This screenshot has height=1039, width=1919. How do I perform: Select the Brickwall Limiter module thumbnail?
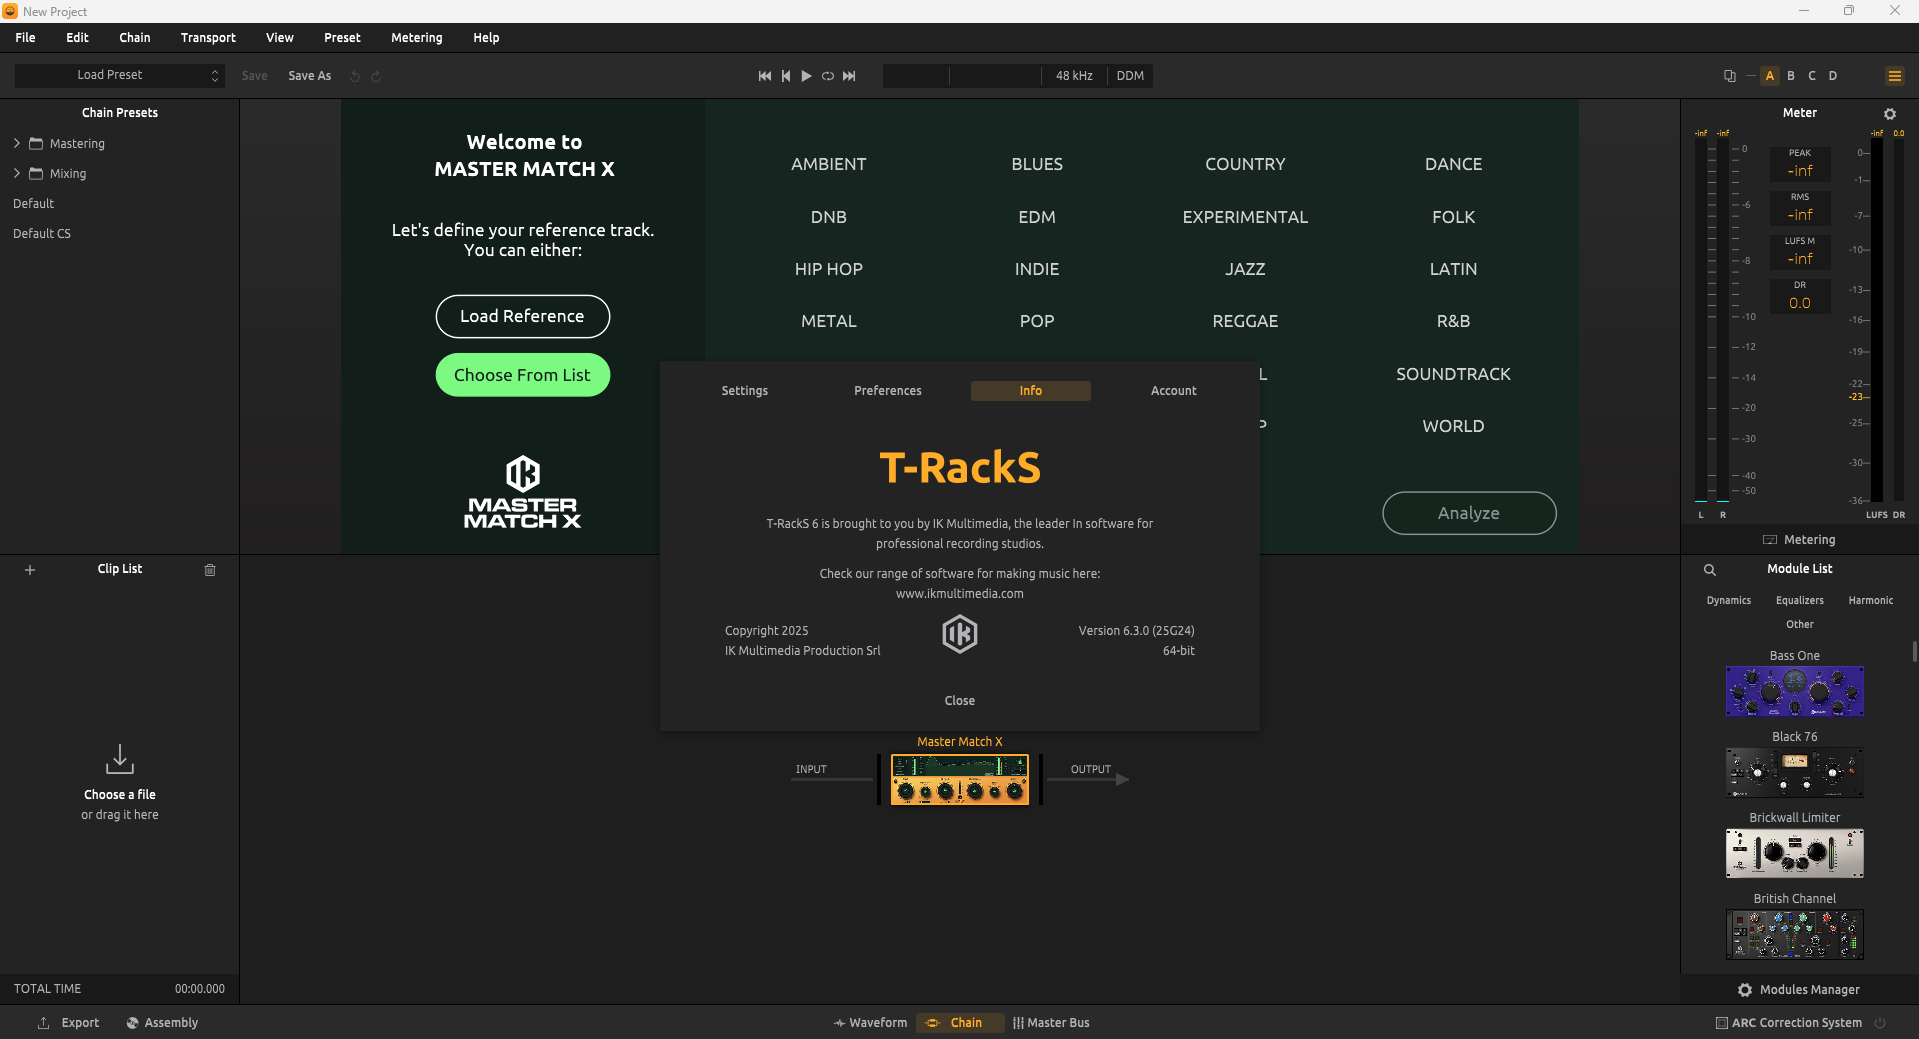coord(1795,853)
